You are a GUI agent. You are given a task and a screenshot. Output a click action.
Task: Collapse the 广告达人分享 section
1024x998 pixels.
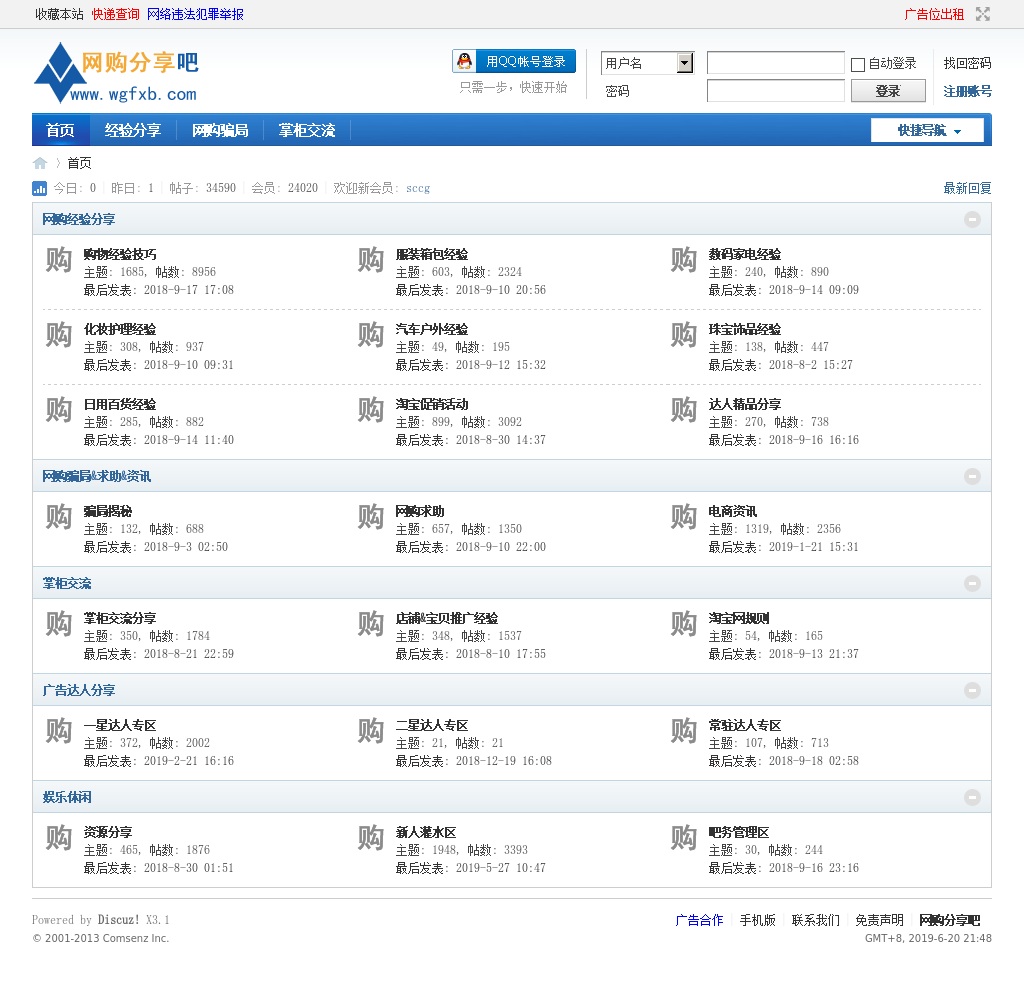coord(972,691)
